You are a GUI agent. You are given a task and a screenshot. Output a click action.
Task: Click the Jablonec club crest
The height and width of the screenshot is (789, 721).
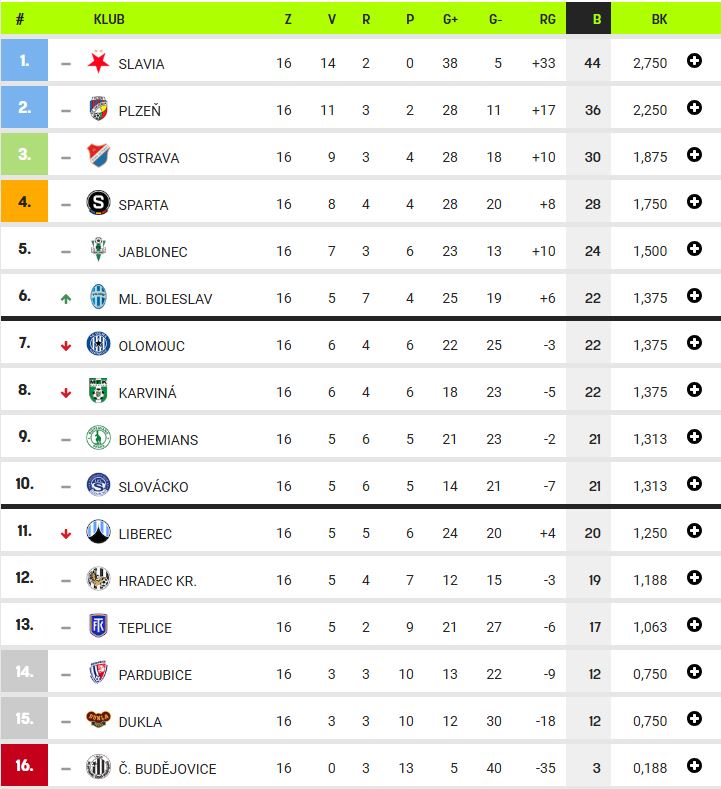pyautogui.click(x=98, y=249)
